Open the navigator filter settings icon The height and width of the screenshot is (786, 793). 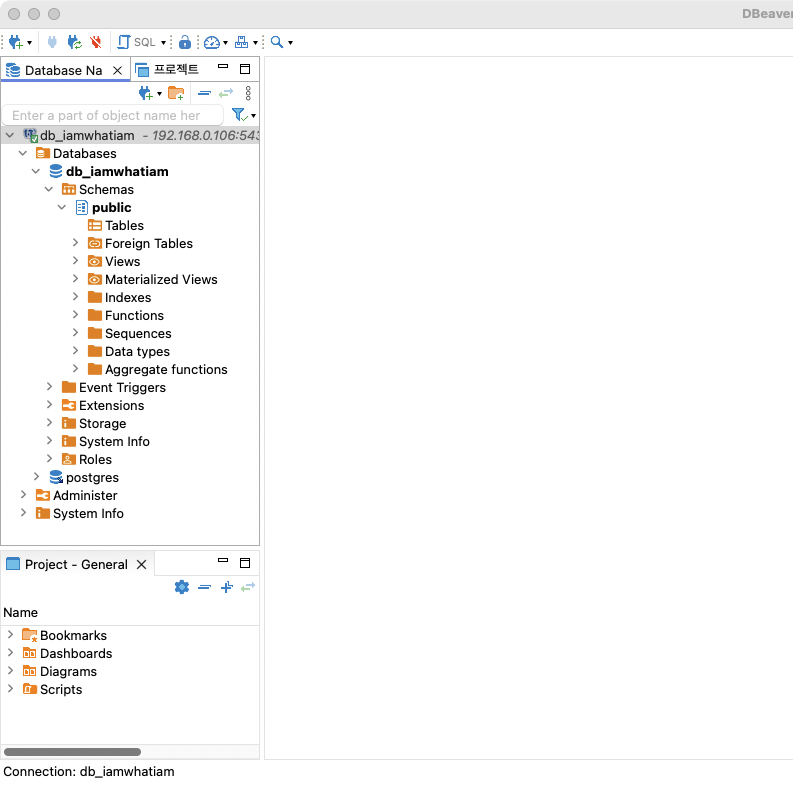[x=240, y=115]
